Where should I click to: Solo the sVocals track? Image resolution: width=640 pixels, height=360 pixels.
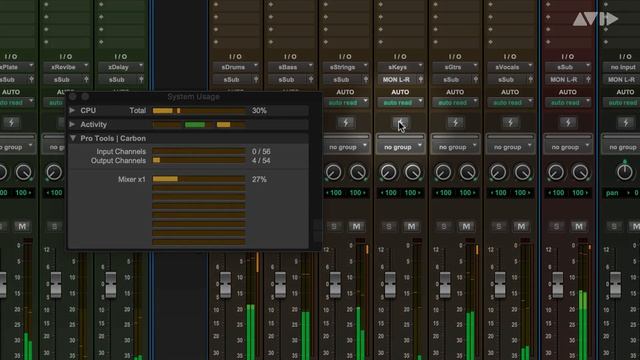pos(498,227)
